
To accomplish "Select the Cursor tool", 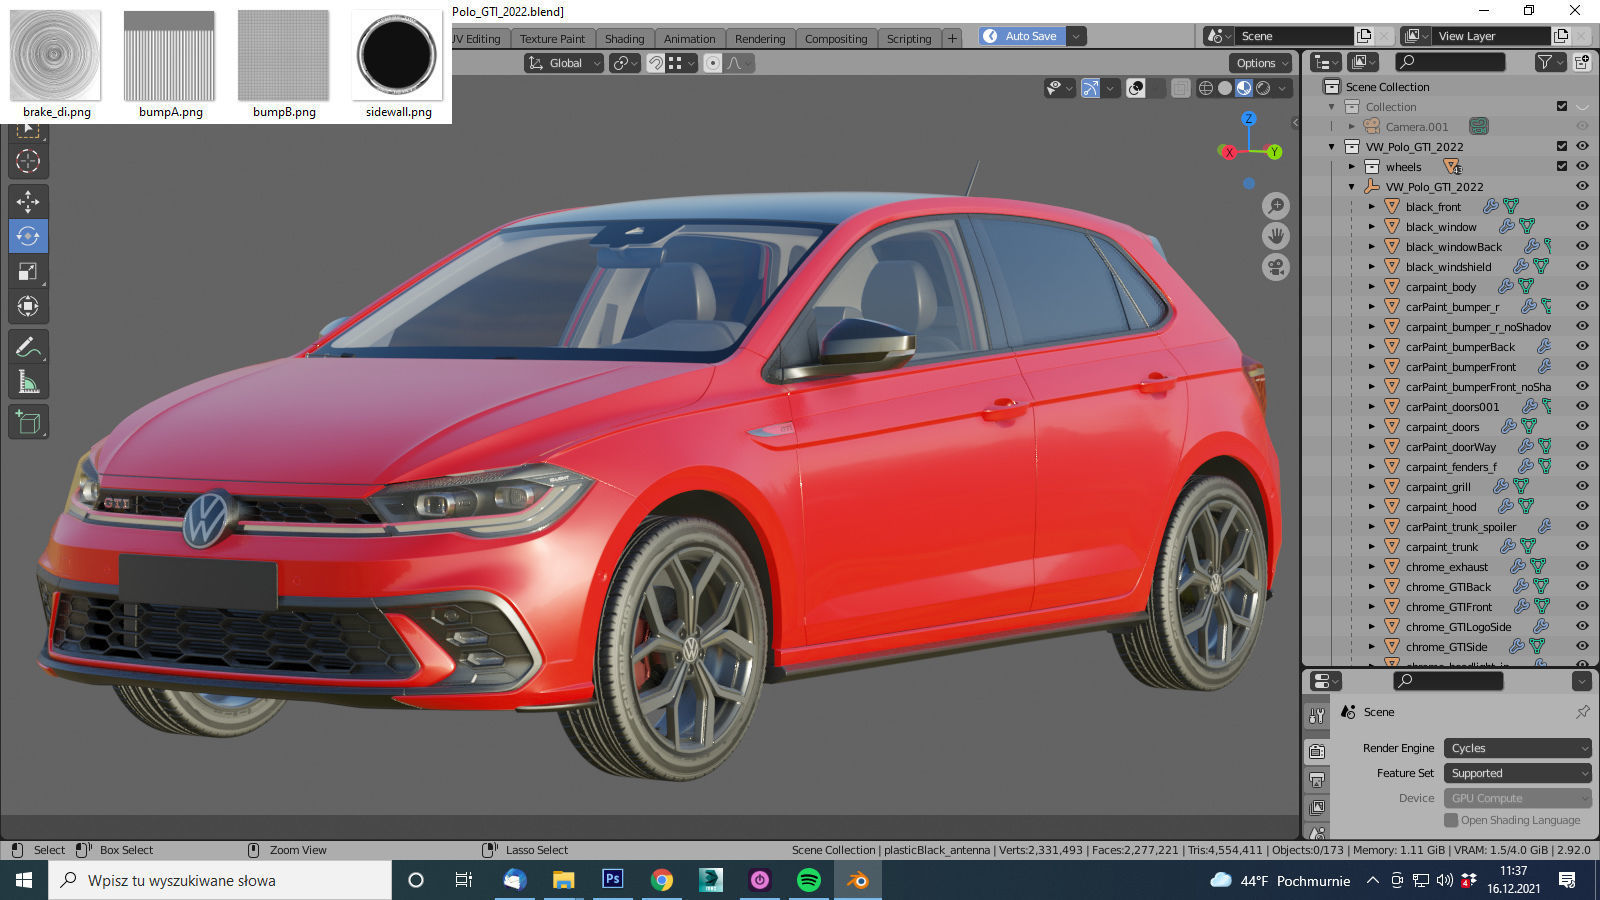I will tap(28, 161).
